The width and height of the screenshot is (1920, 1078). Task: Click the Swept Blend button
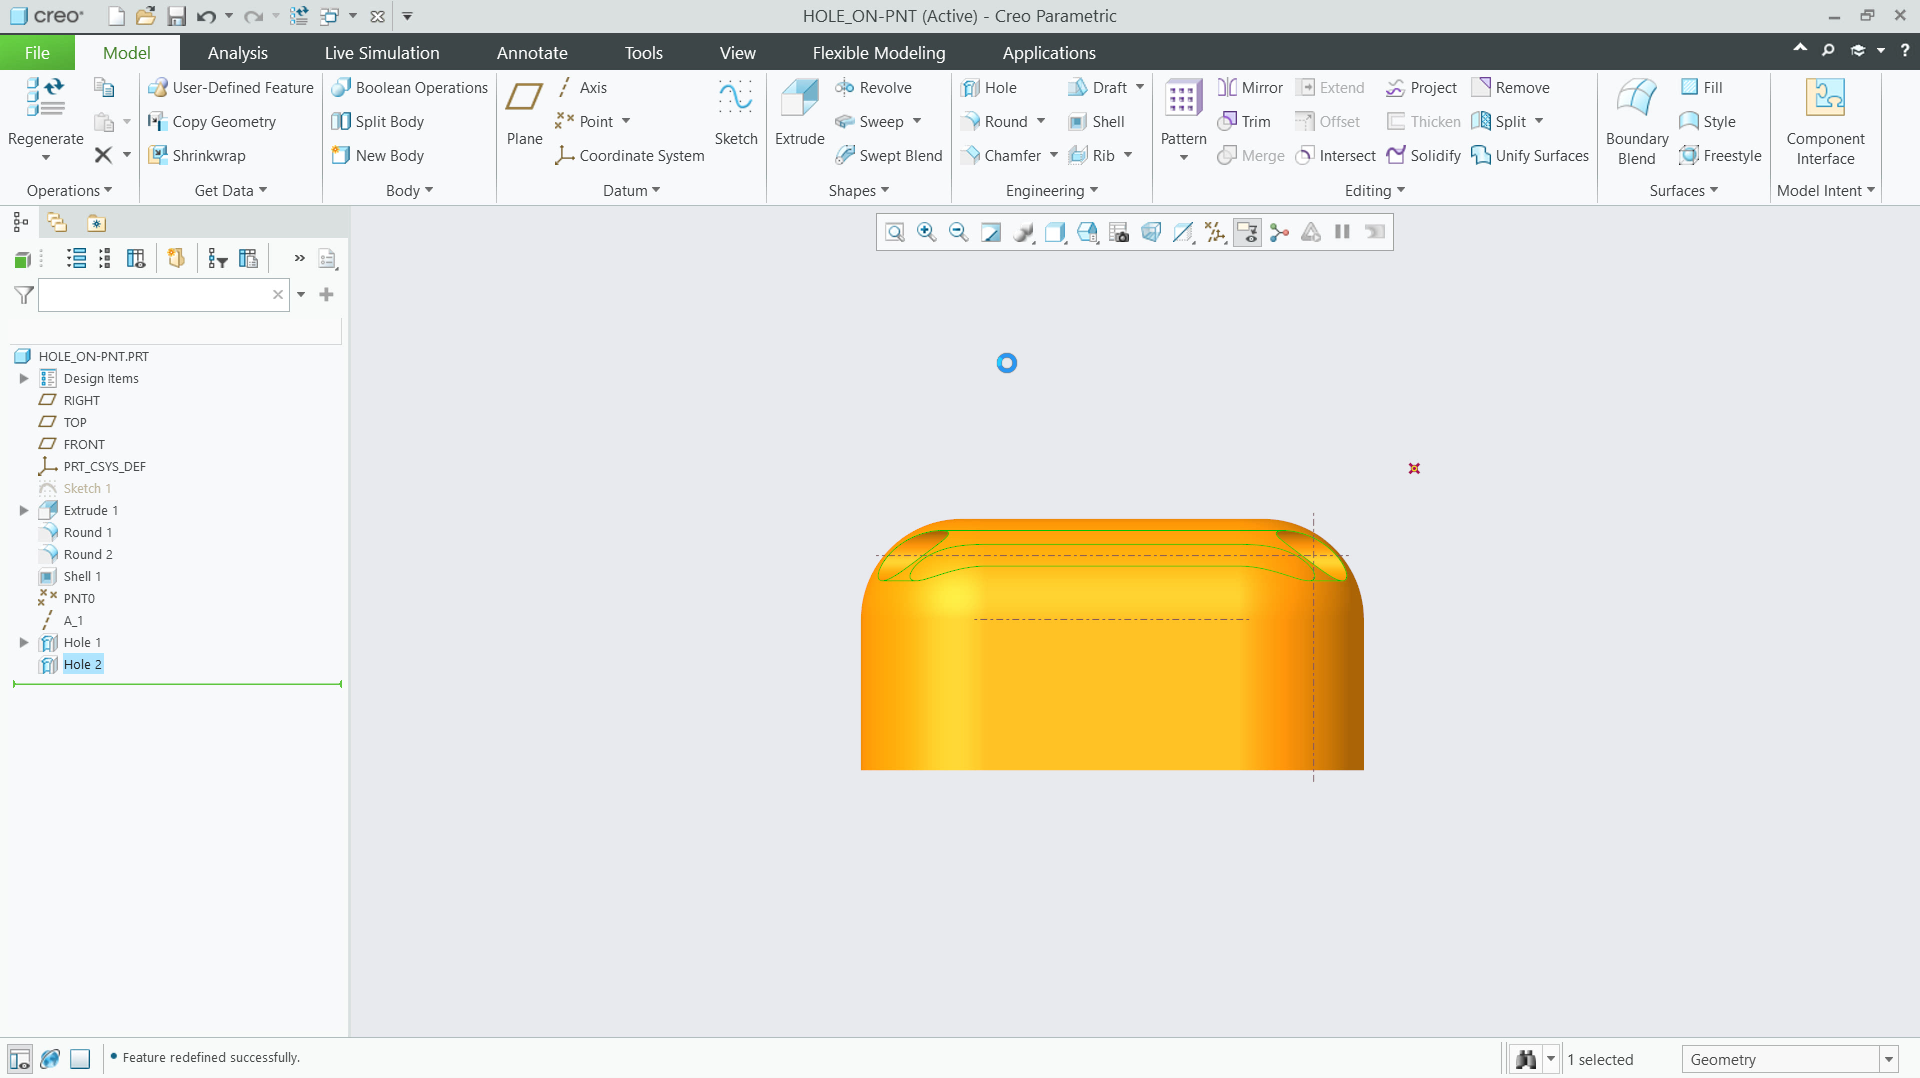pos(888,156)
